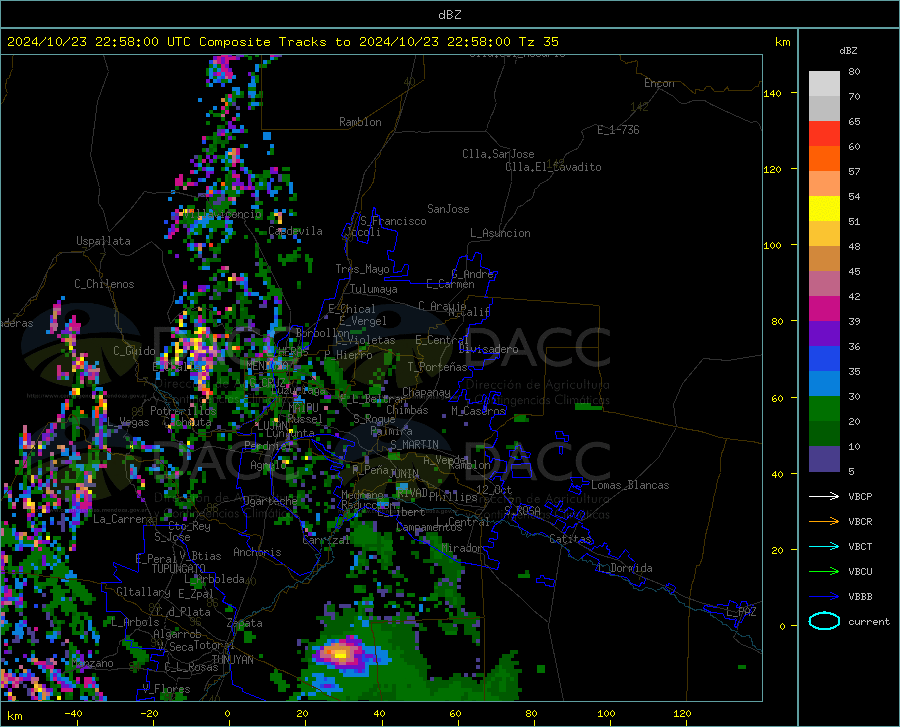Image resolution: width=900 pixels, height=727 pixels.
Task: Click the 120 km tick on horizontal axis
Action: (682, 713)
